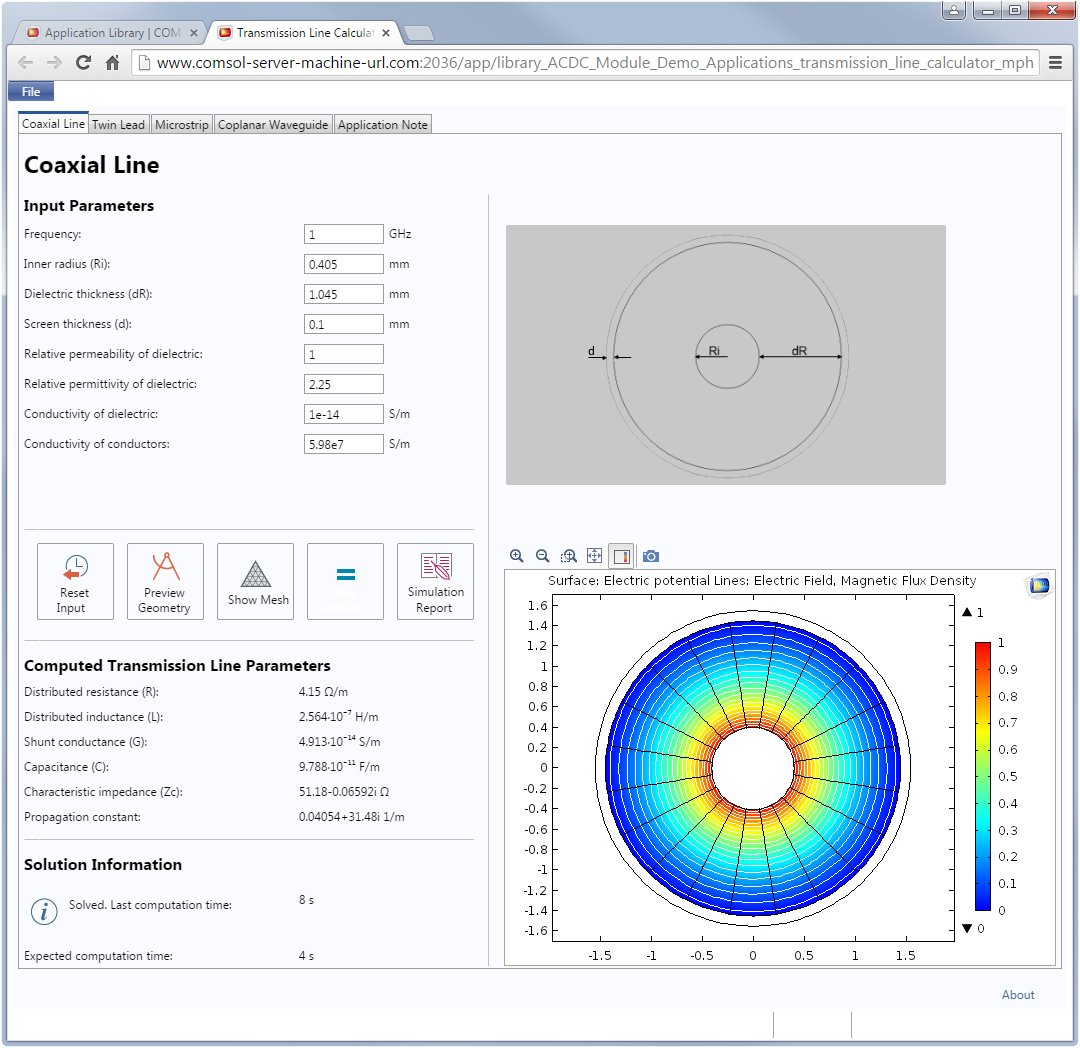This screenshot has width=1080, height=1048.
Task: Click the Conductivity of dielectric field
Action: (344, 414)
